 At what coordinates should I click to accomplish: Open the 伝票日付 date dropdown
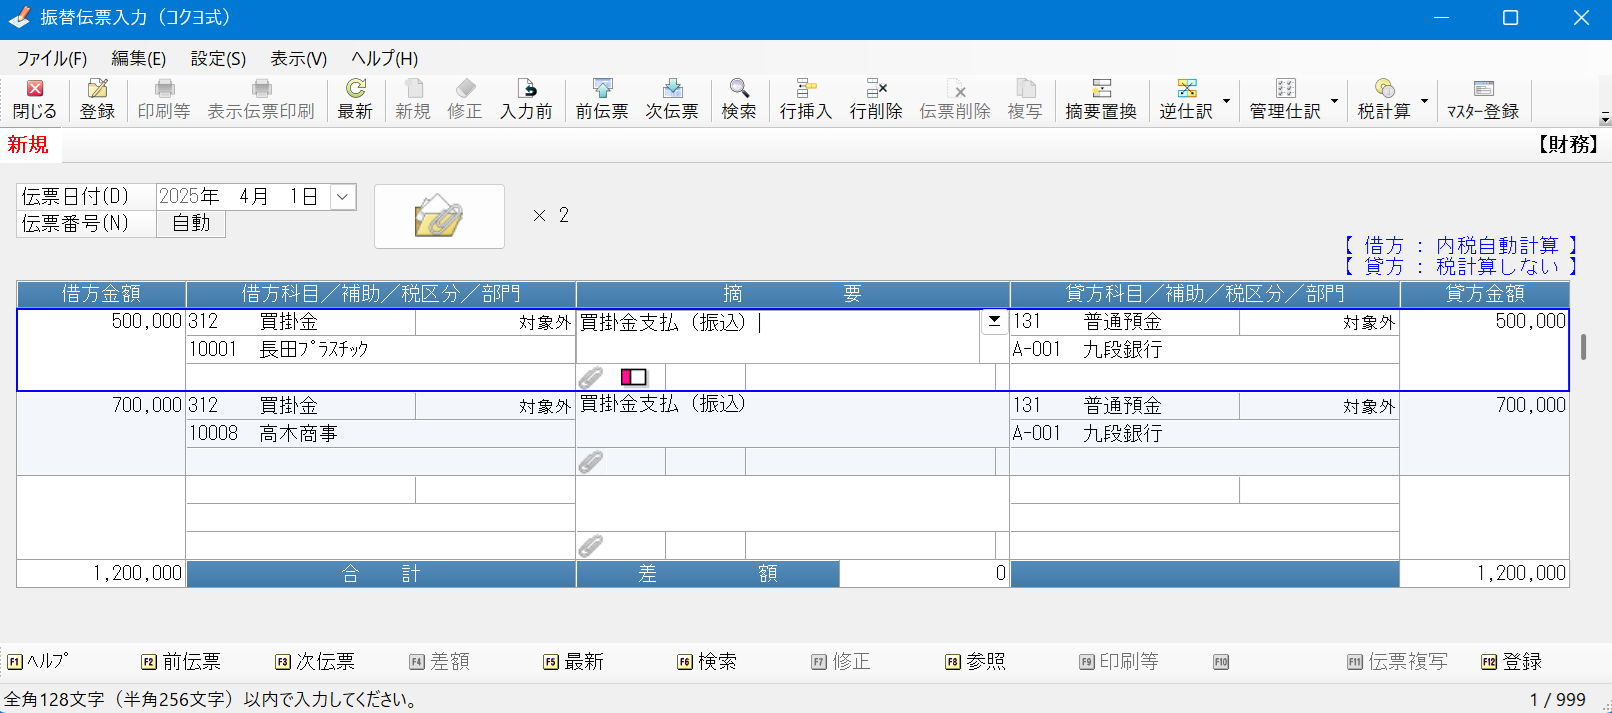click(342, 197)
